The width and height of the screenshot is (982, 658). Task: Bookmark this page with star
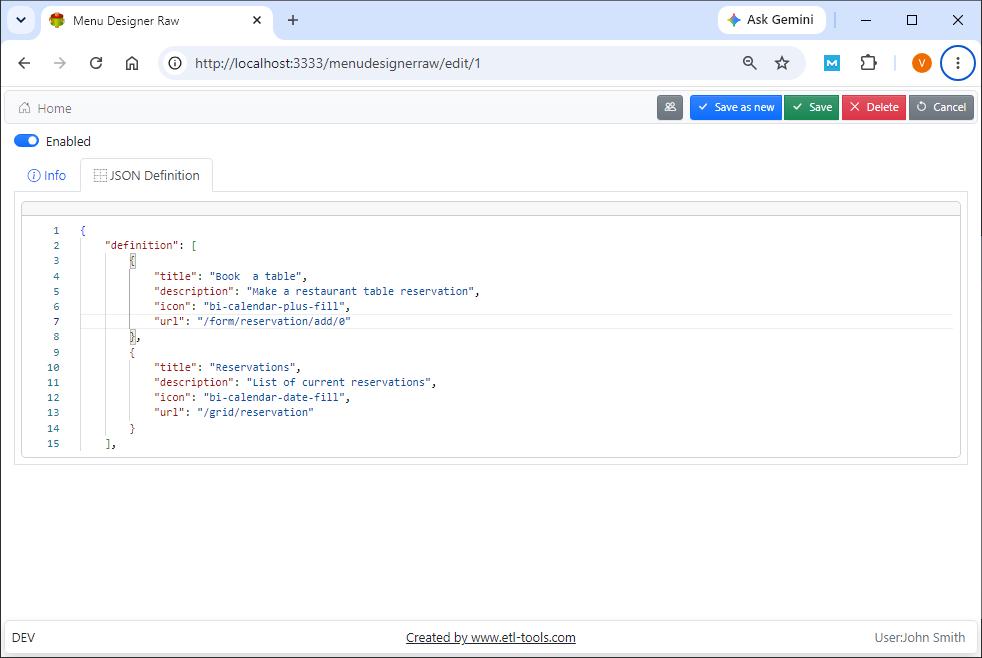(782, 63)
